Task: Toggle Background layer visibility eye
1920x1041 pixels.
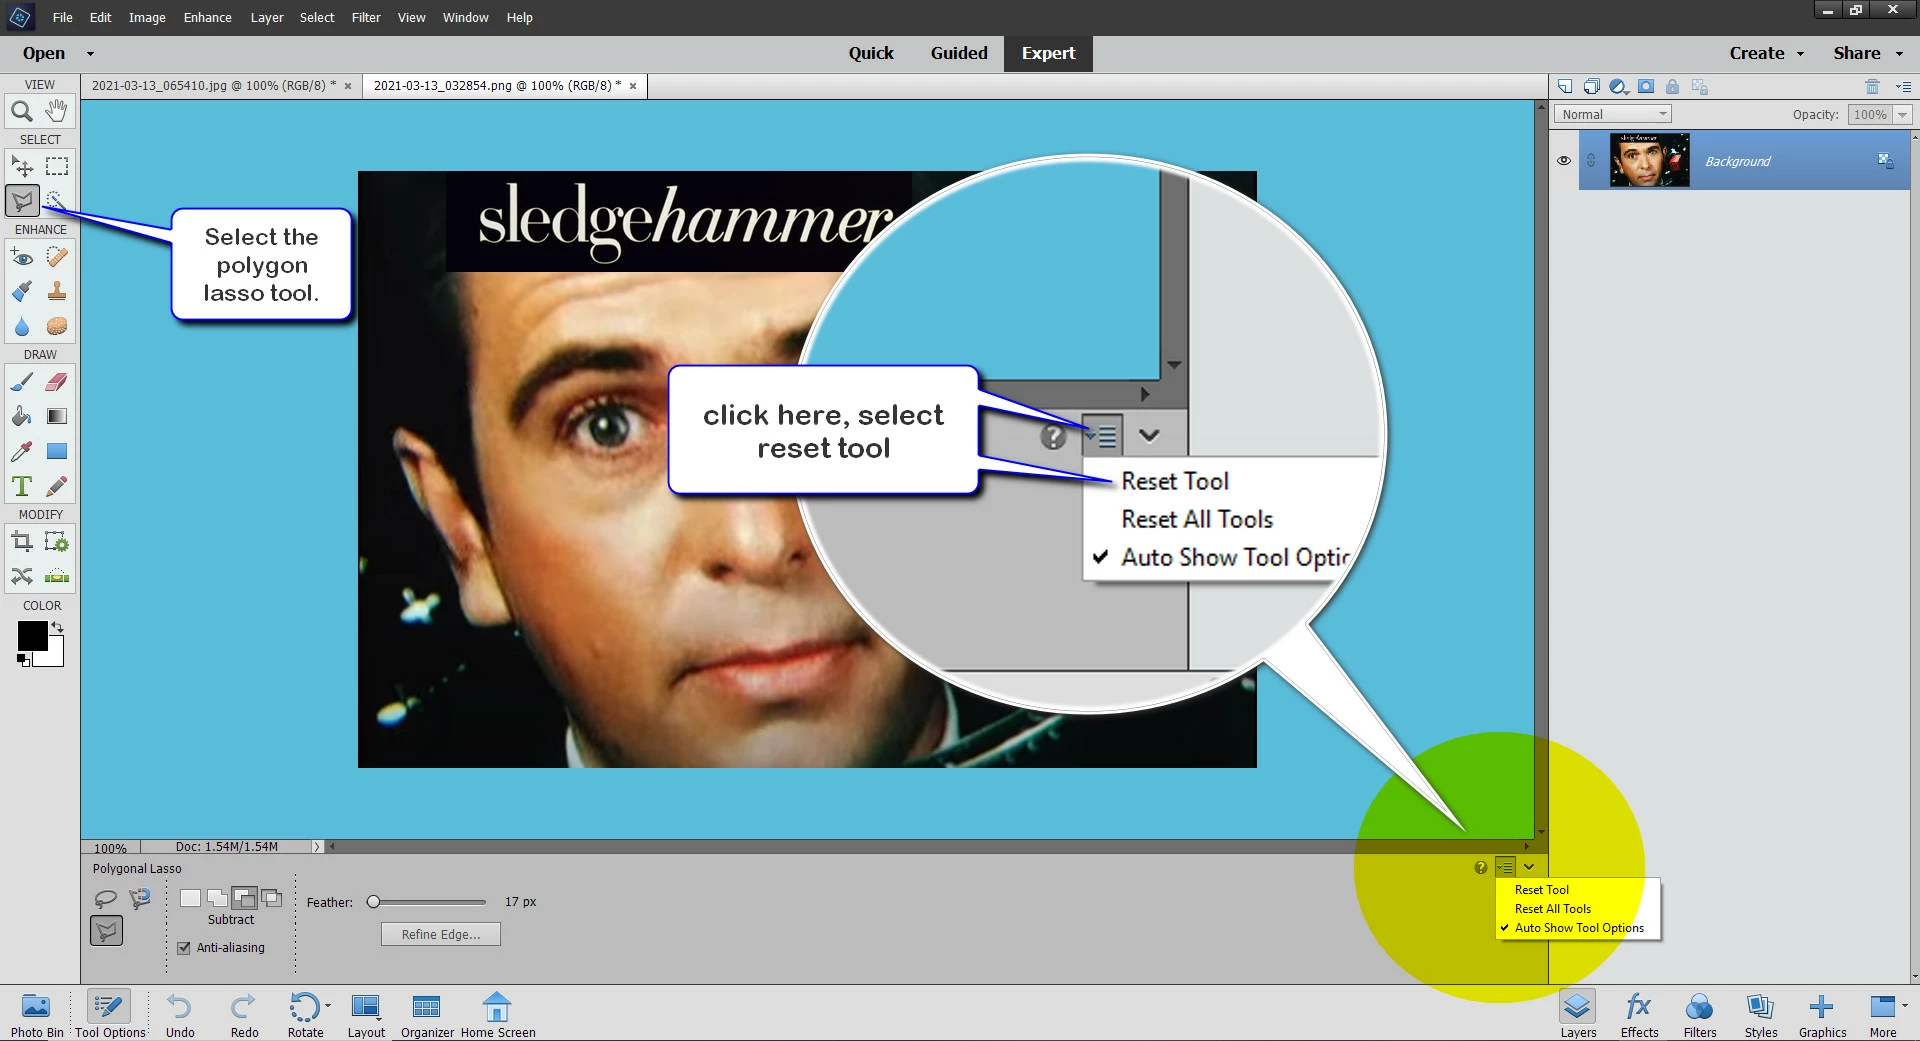Action: tap(1564, 161)
